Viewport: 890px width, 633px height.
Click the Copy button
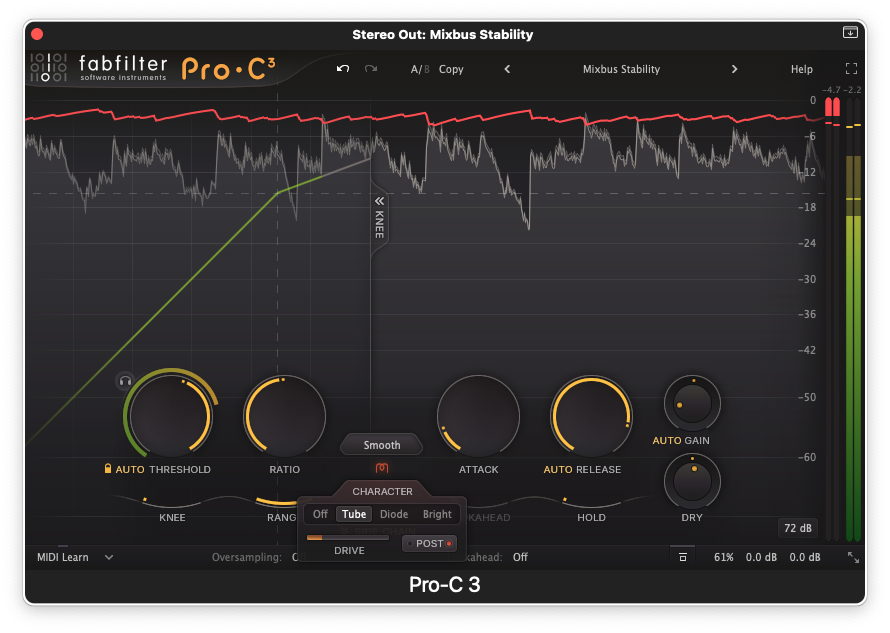click(x=451, y=69)
